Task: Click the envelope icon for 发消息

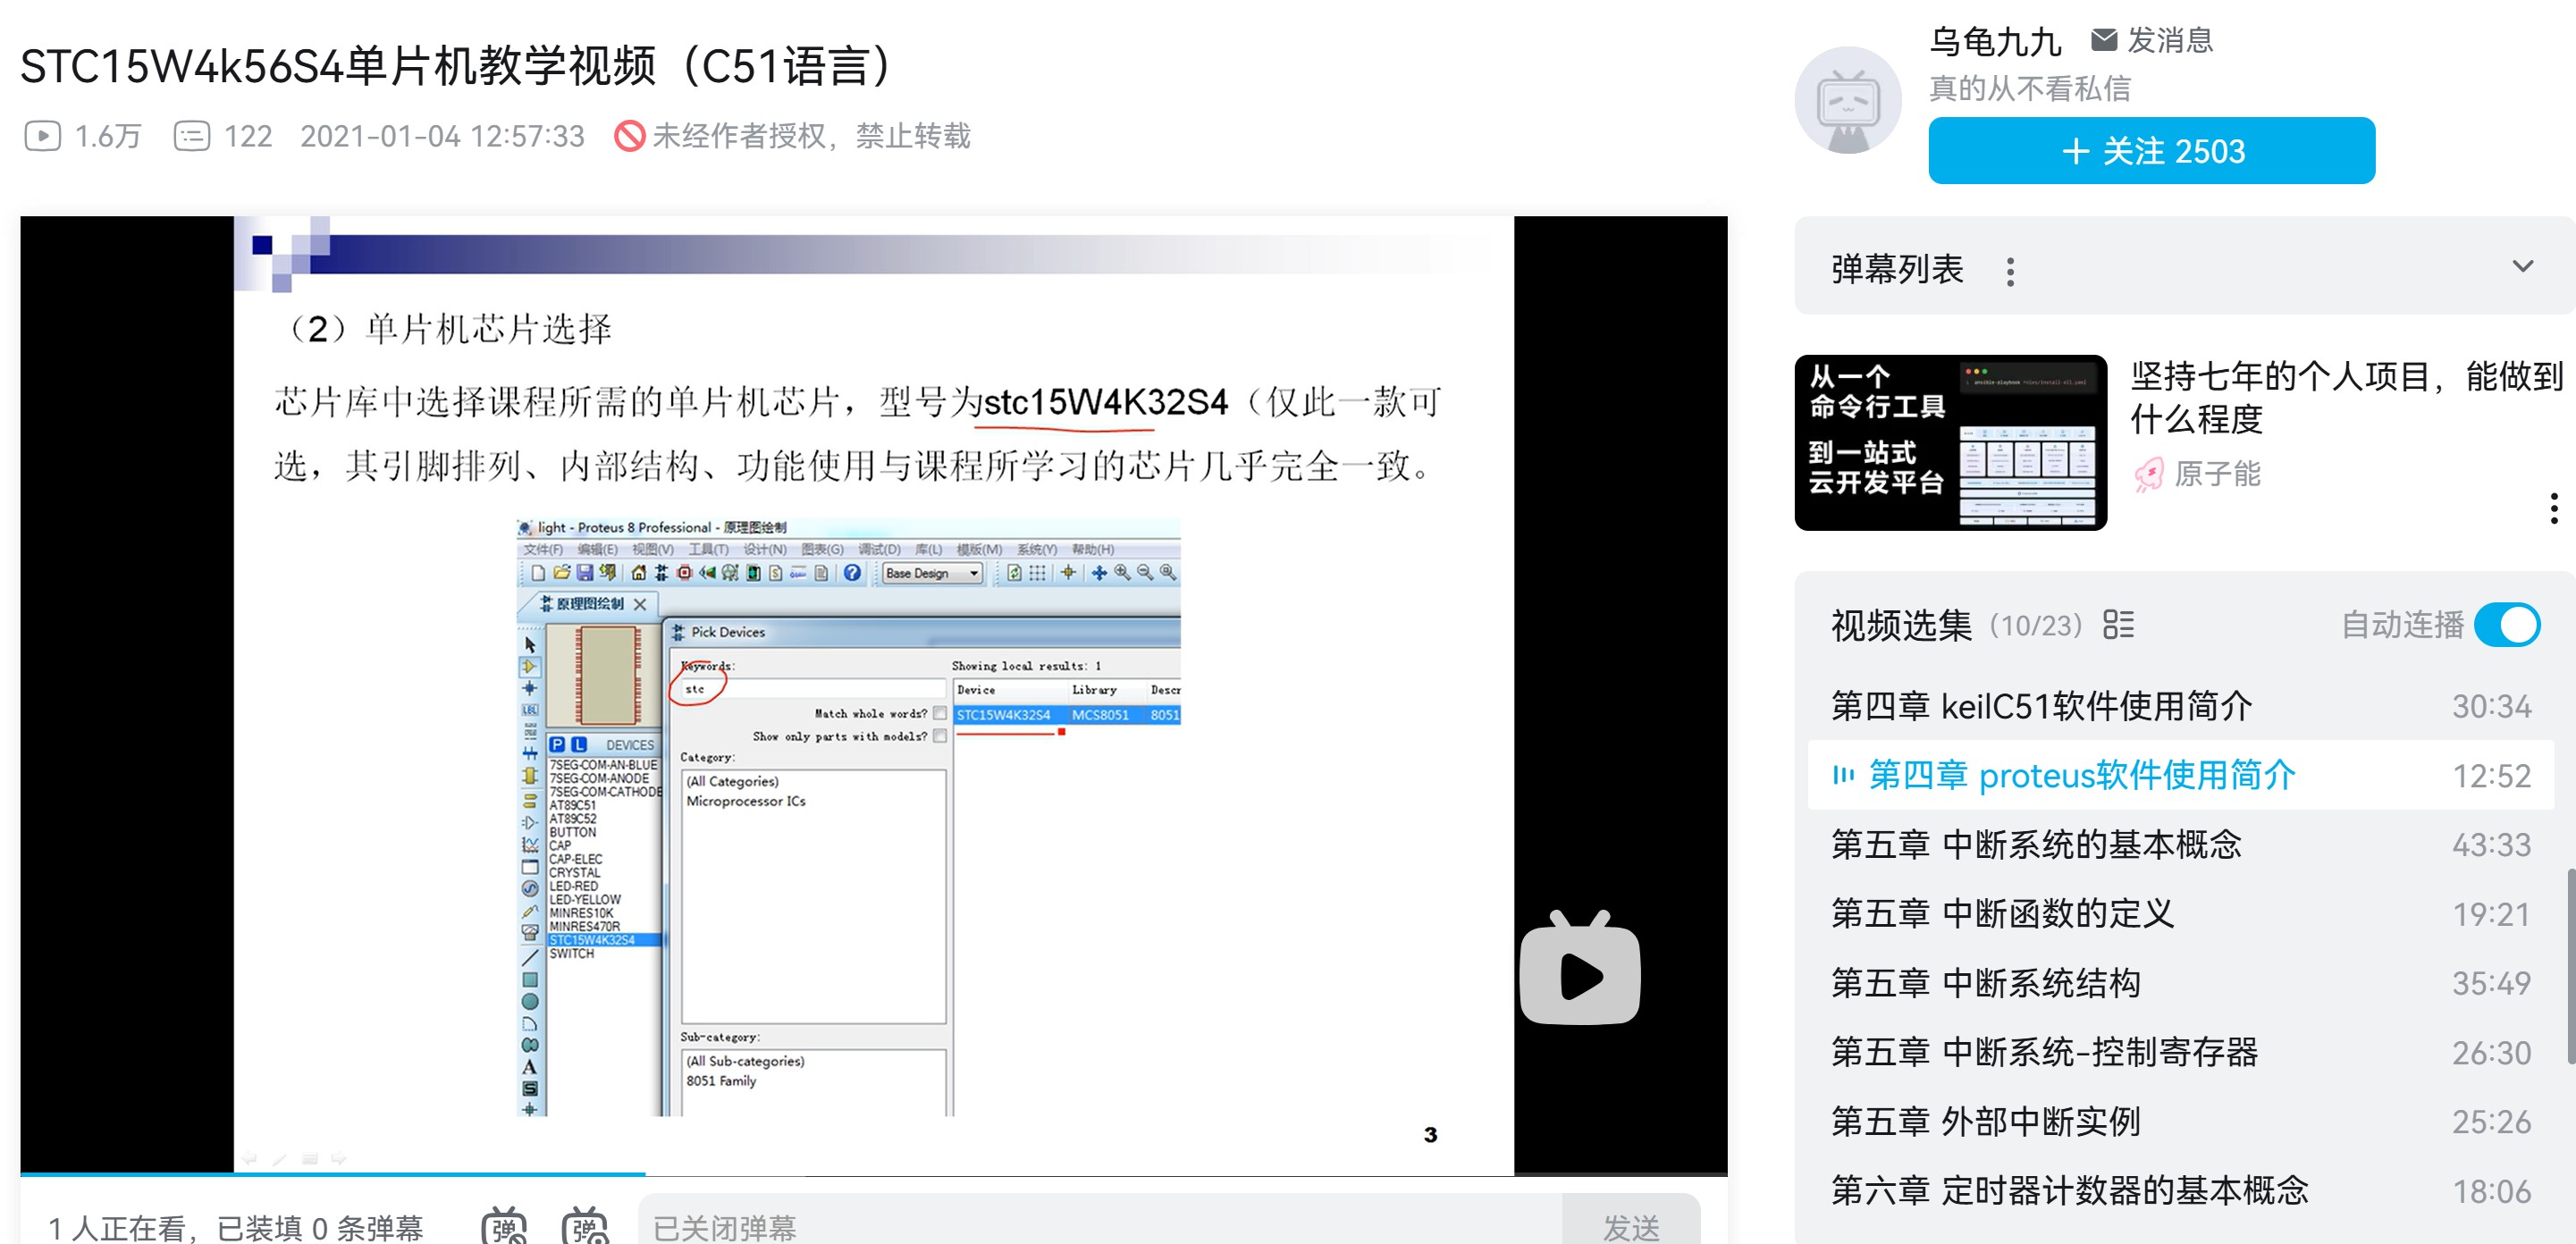Action: click(x=2104, y=40)
